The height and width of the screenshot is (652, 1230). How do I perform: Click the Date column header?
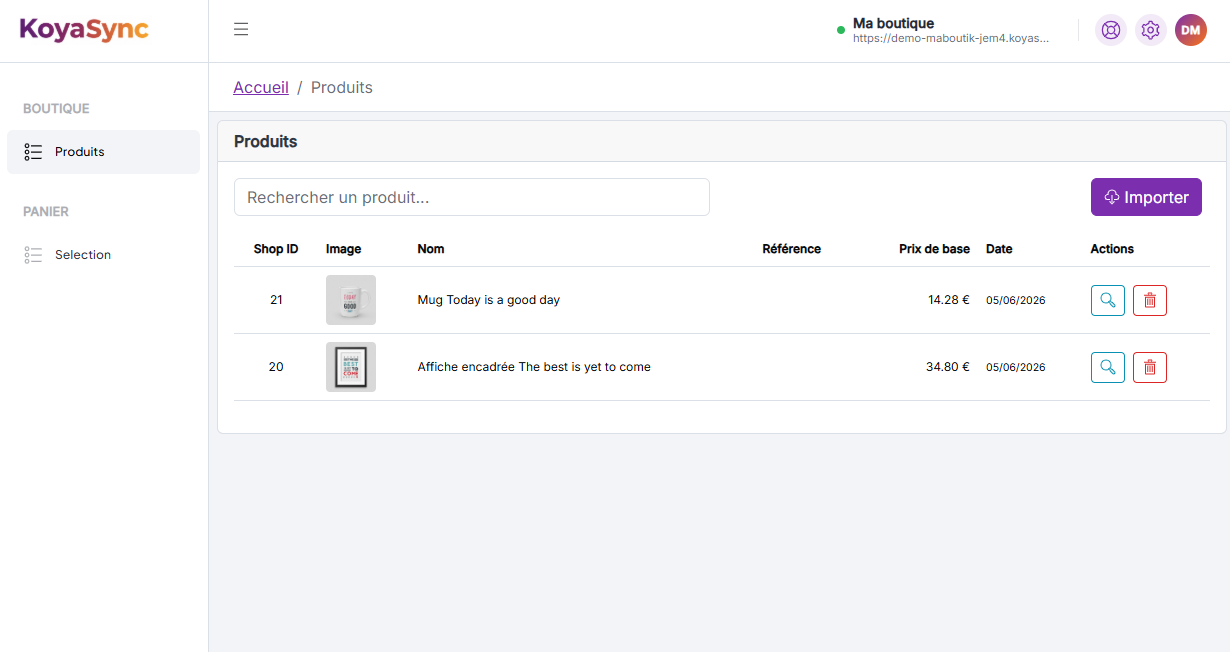click(999, 249)
